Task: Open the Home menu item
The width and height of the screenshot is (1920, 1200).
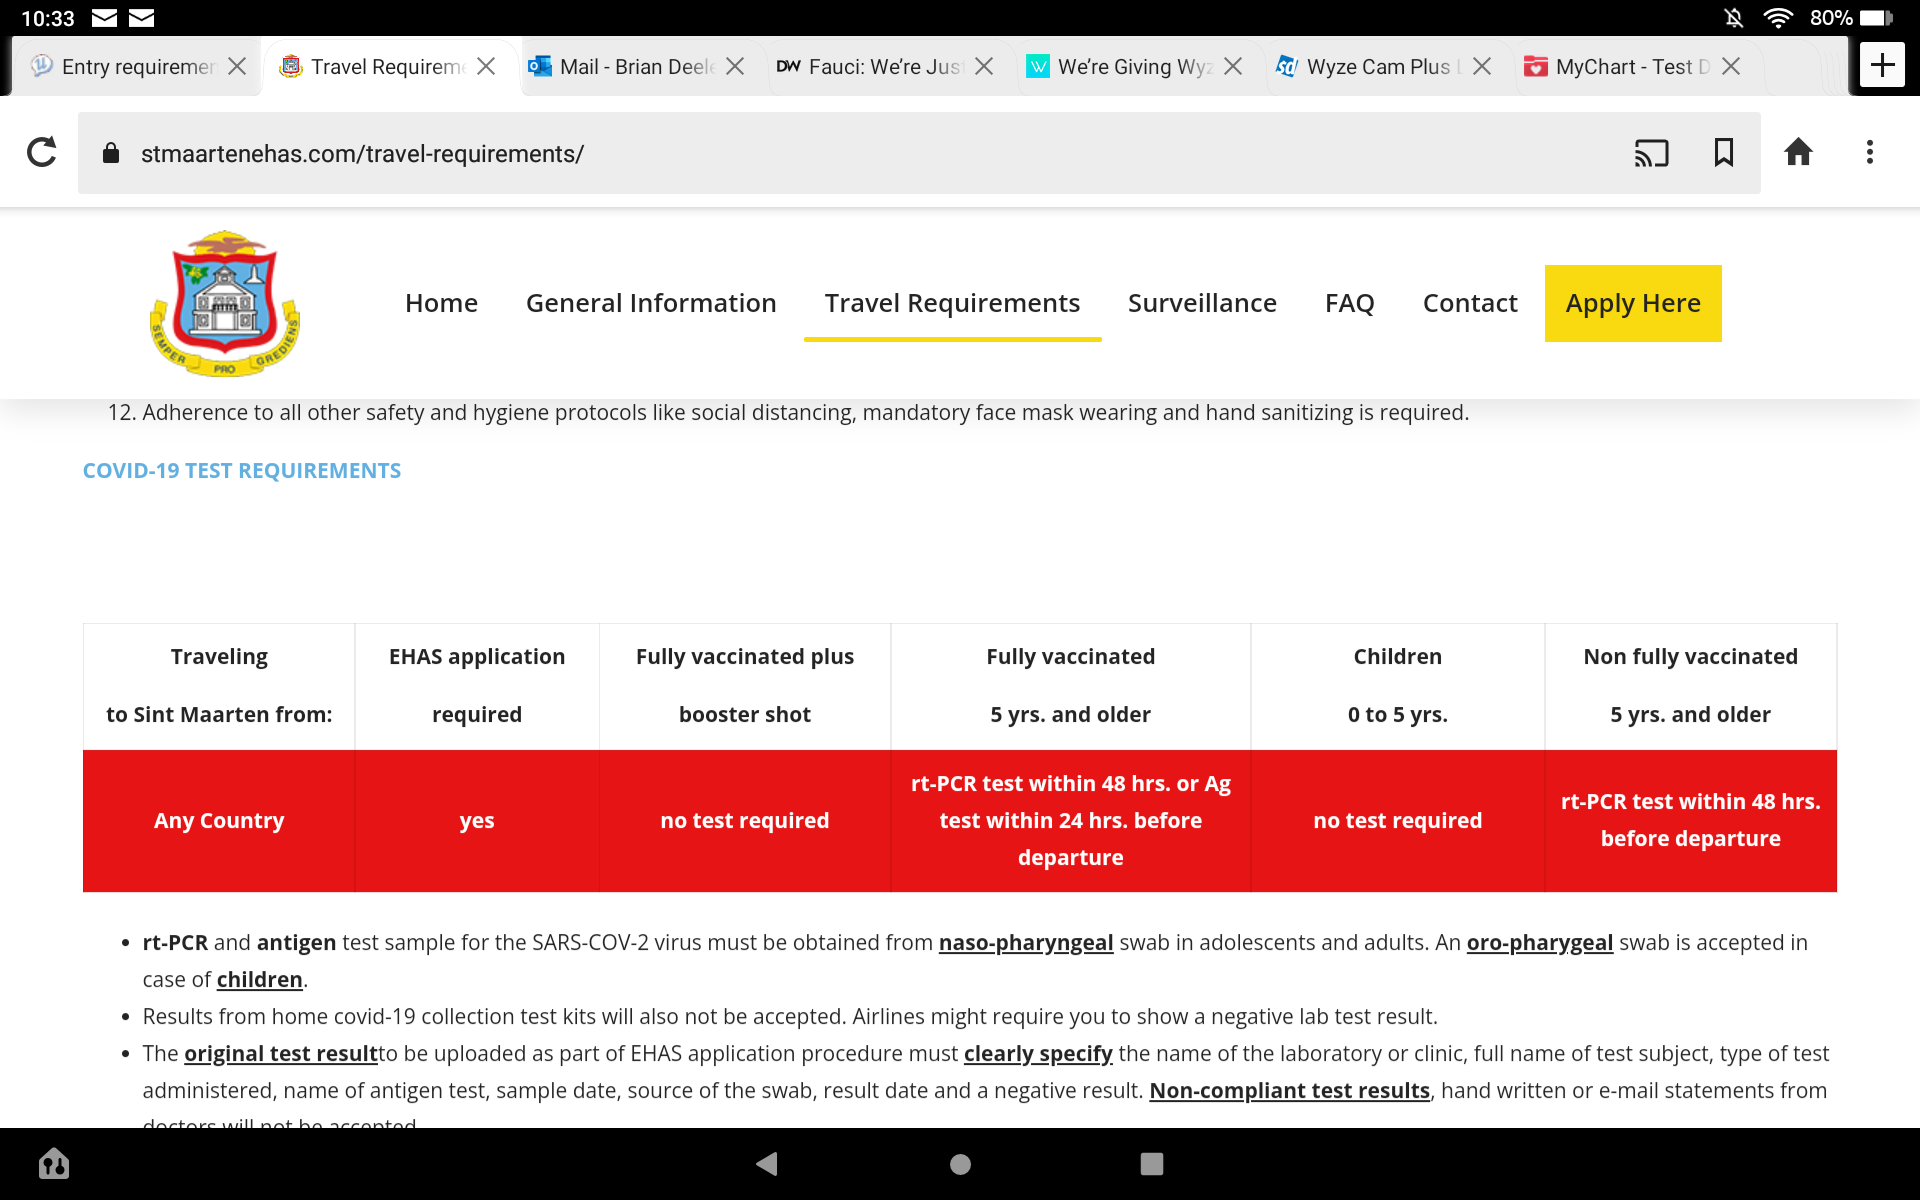Action: point(441,303)
